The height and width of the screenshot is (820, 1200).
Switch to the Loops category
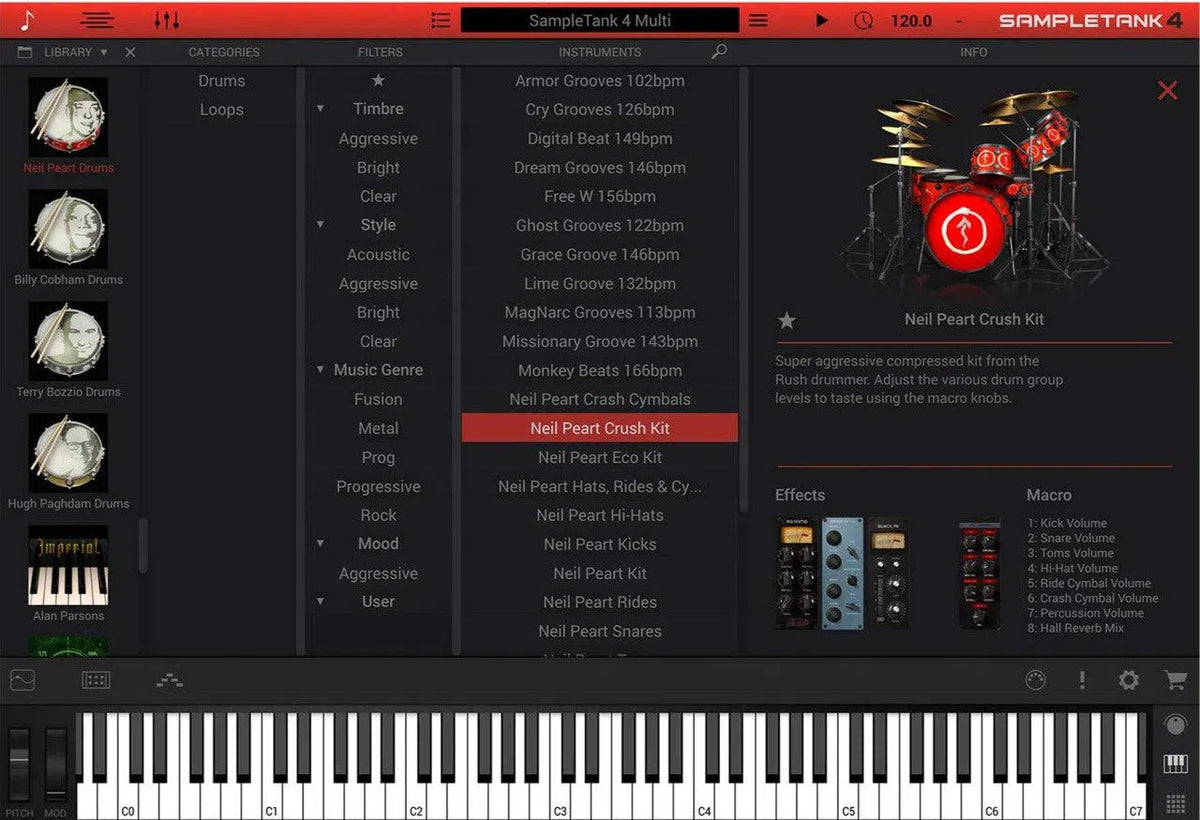coord(222,109)
